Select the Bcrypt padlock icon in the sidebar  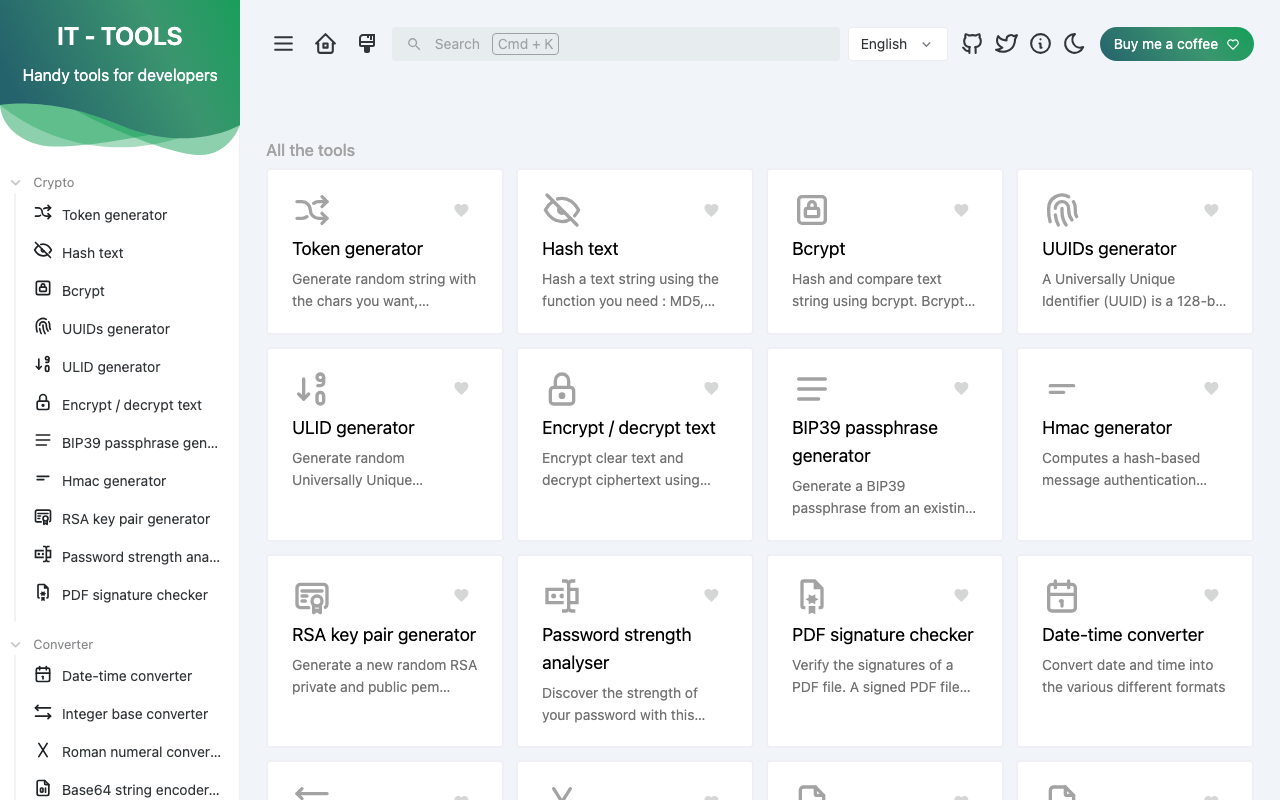42,290
